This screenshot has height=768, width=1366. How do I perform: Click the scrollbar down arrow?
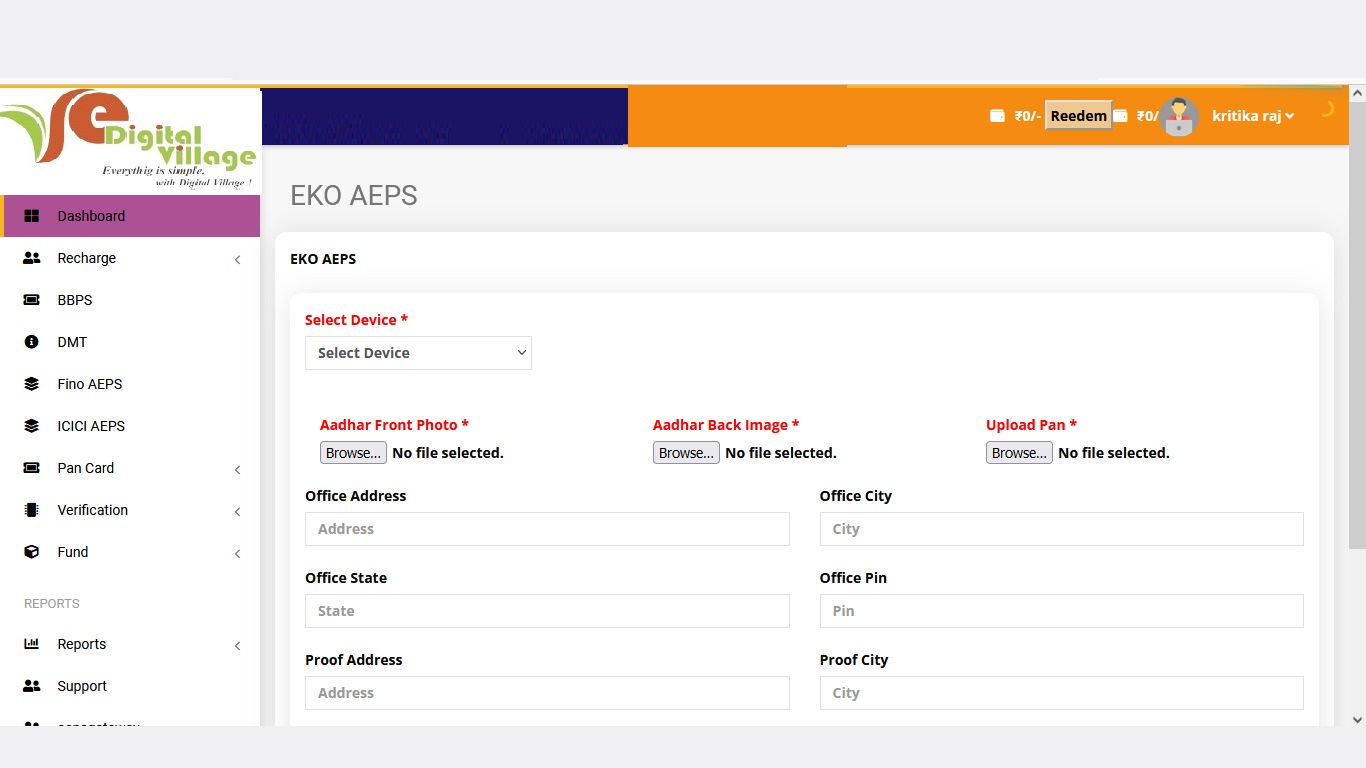pos(1357,719)
